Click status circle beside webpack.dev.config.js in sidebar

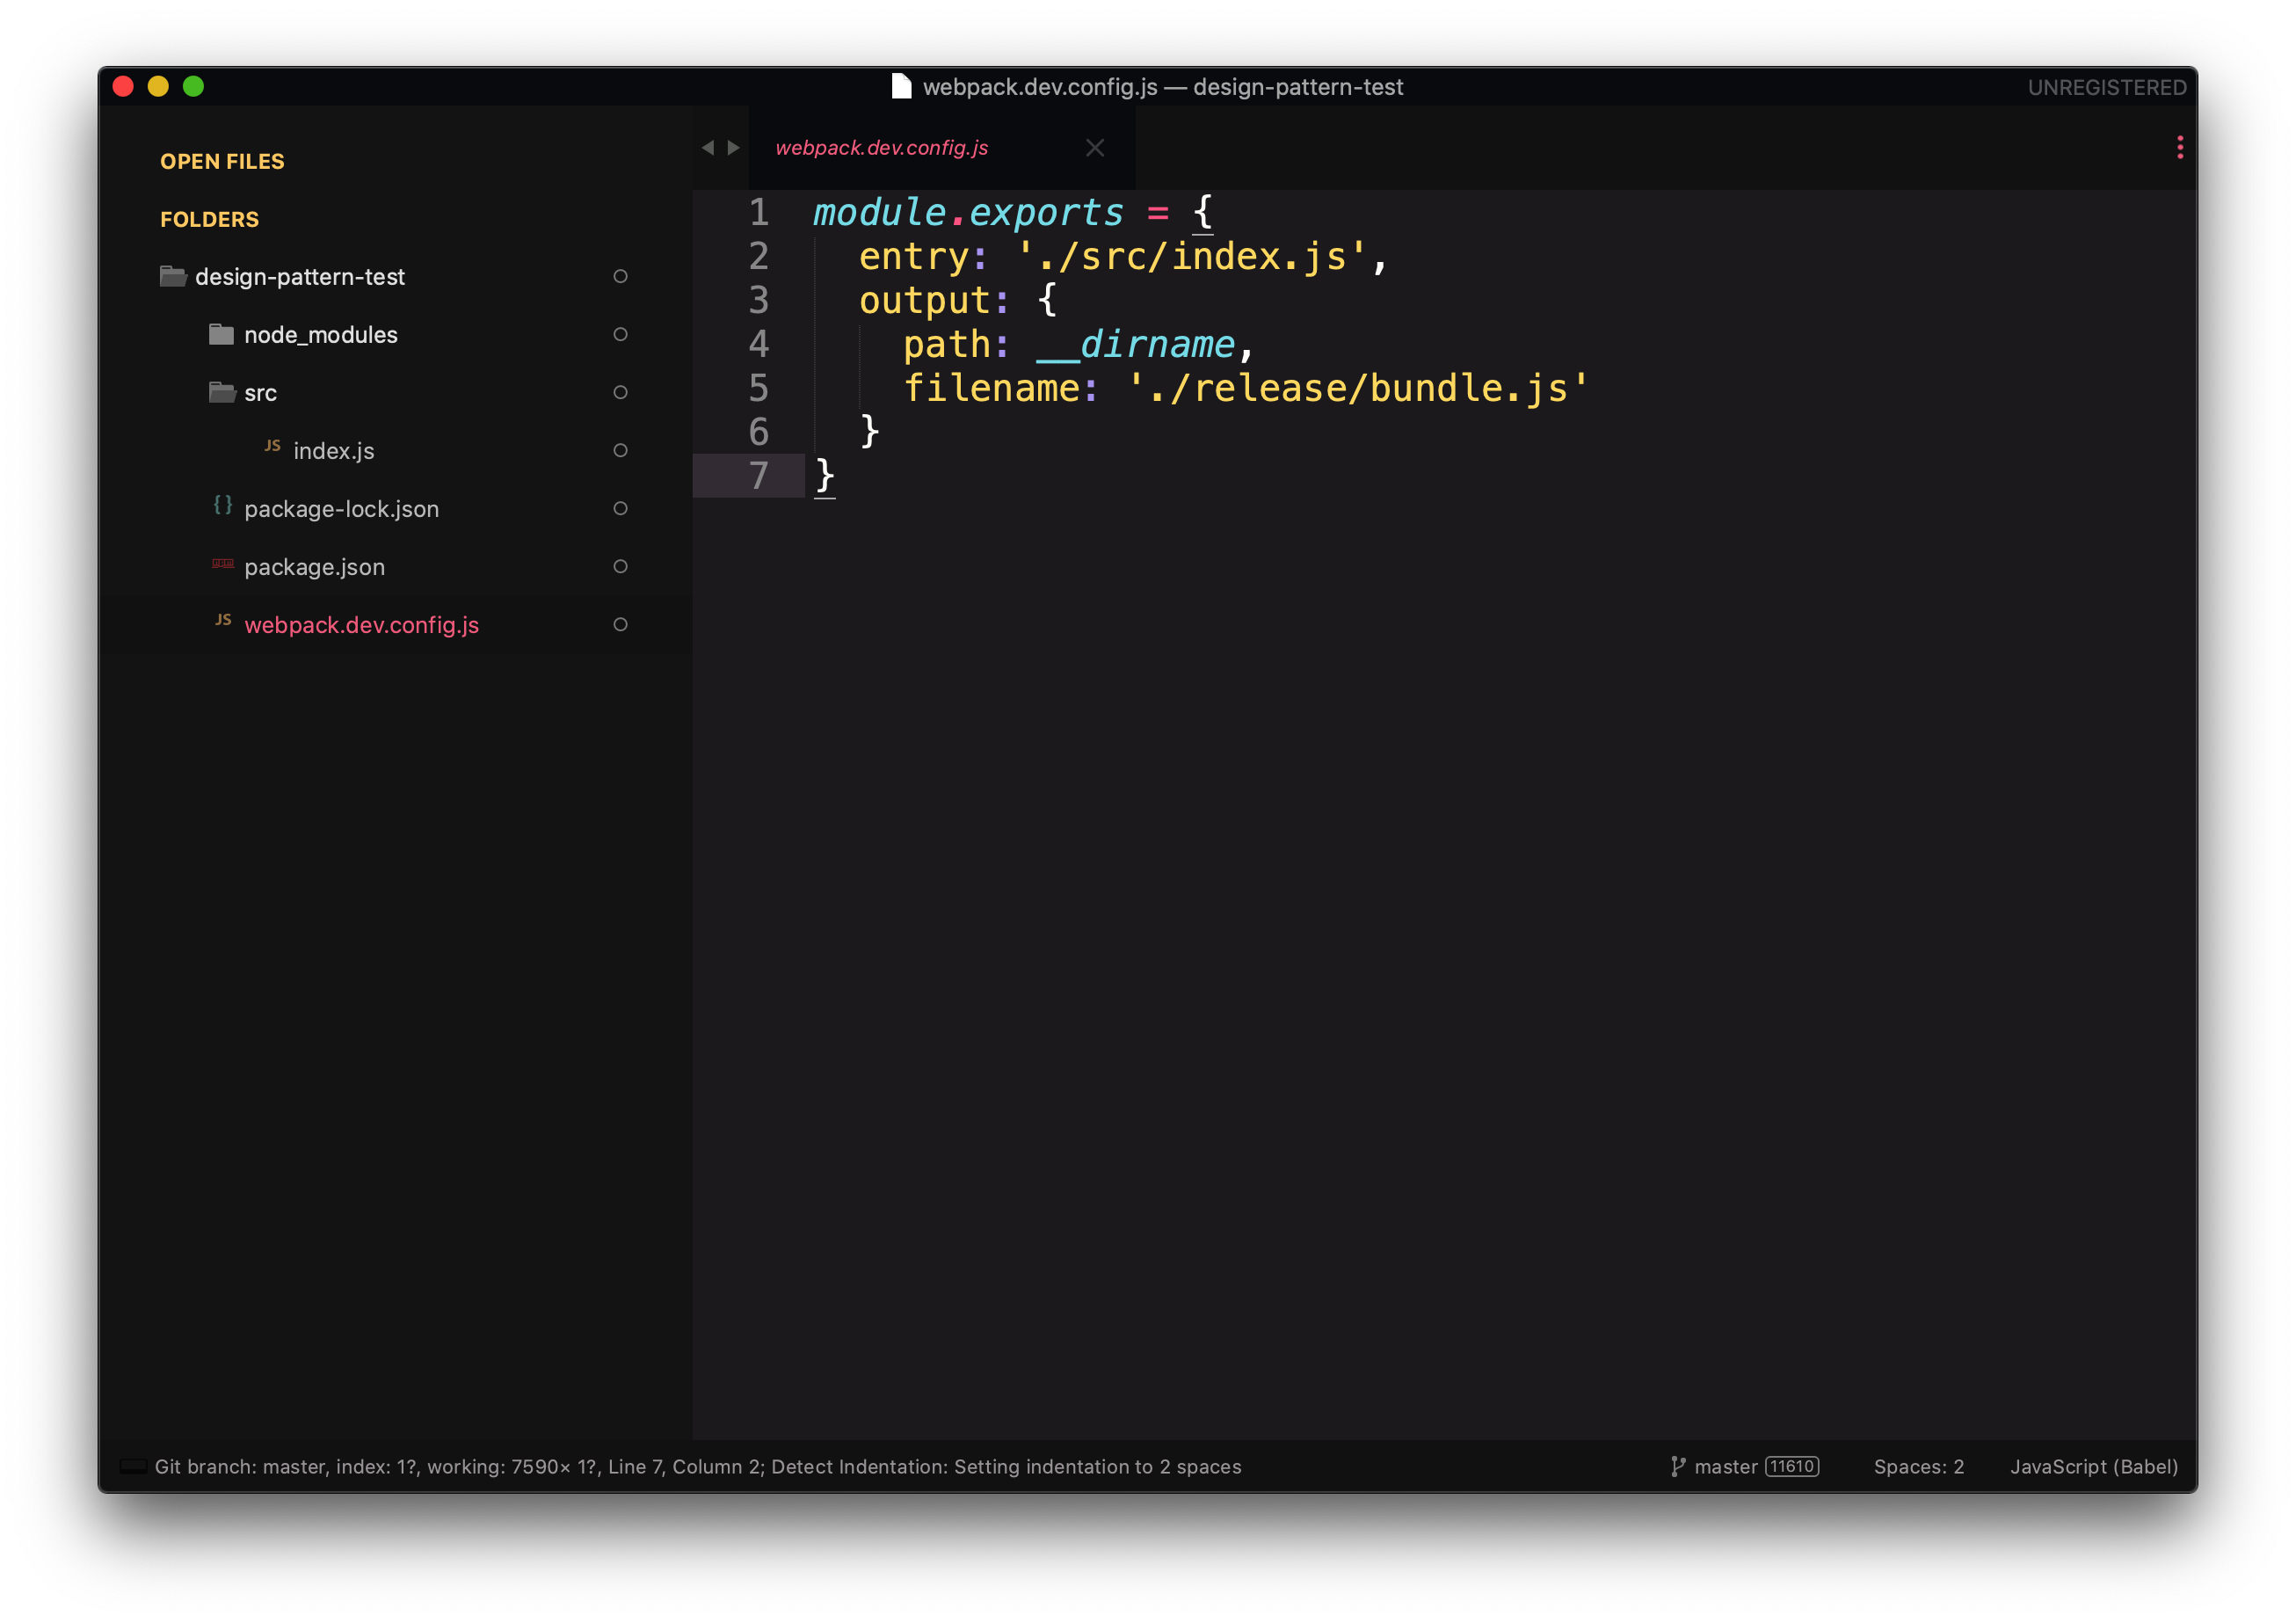620,624
